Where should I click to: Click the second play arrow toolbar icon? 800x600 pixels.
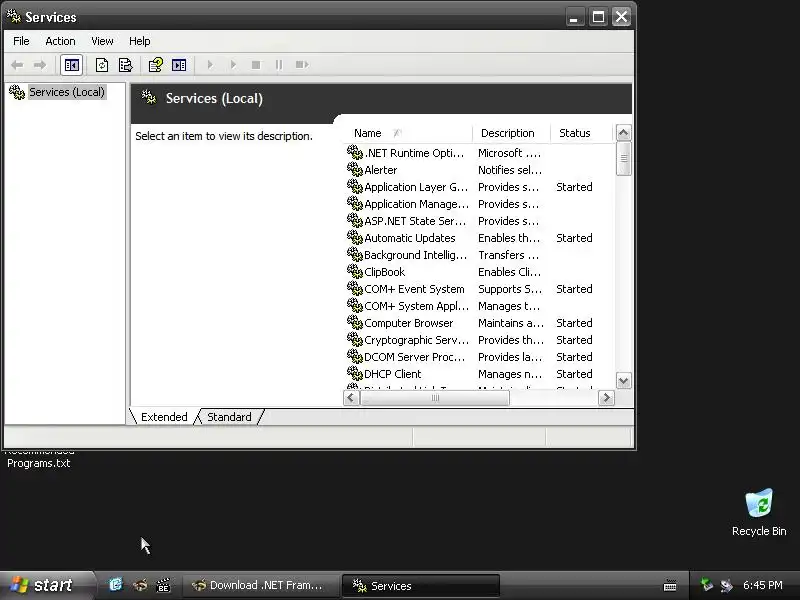pyautogui.click(x=233, y=65)
